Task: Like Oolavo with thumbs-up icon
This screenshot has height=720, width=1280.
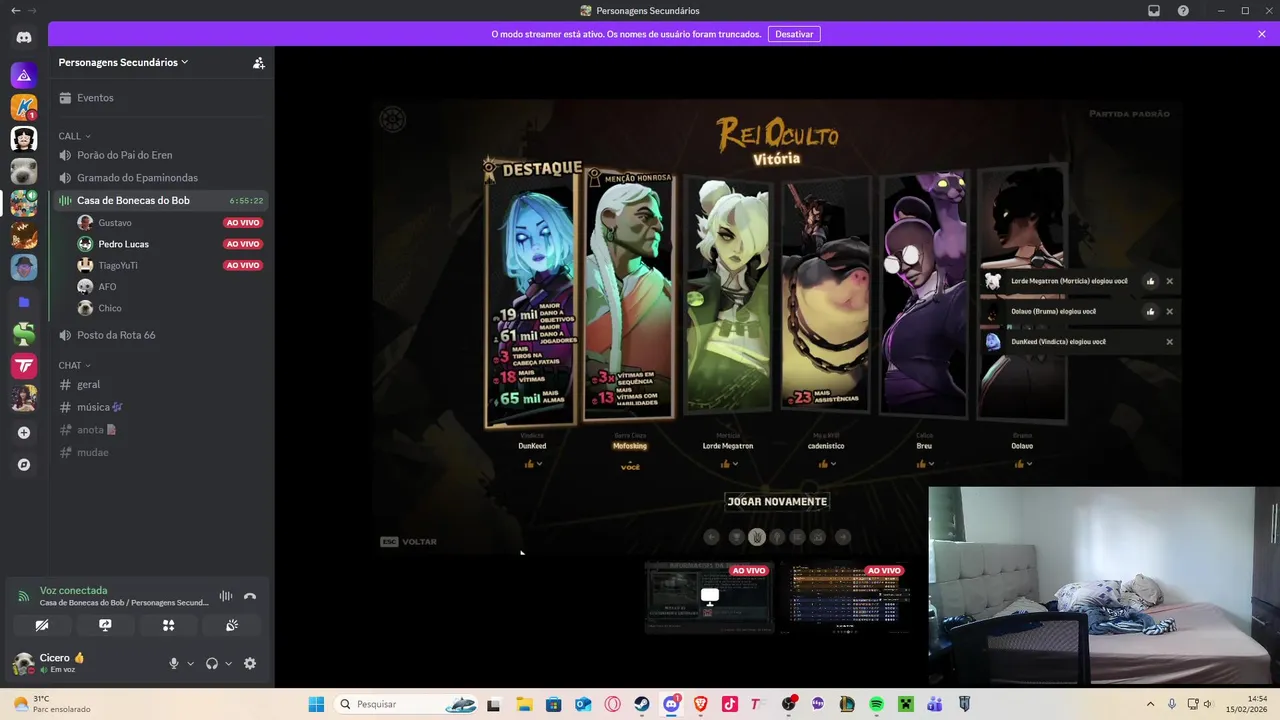Action: click(x=1019, y=464)
